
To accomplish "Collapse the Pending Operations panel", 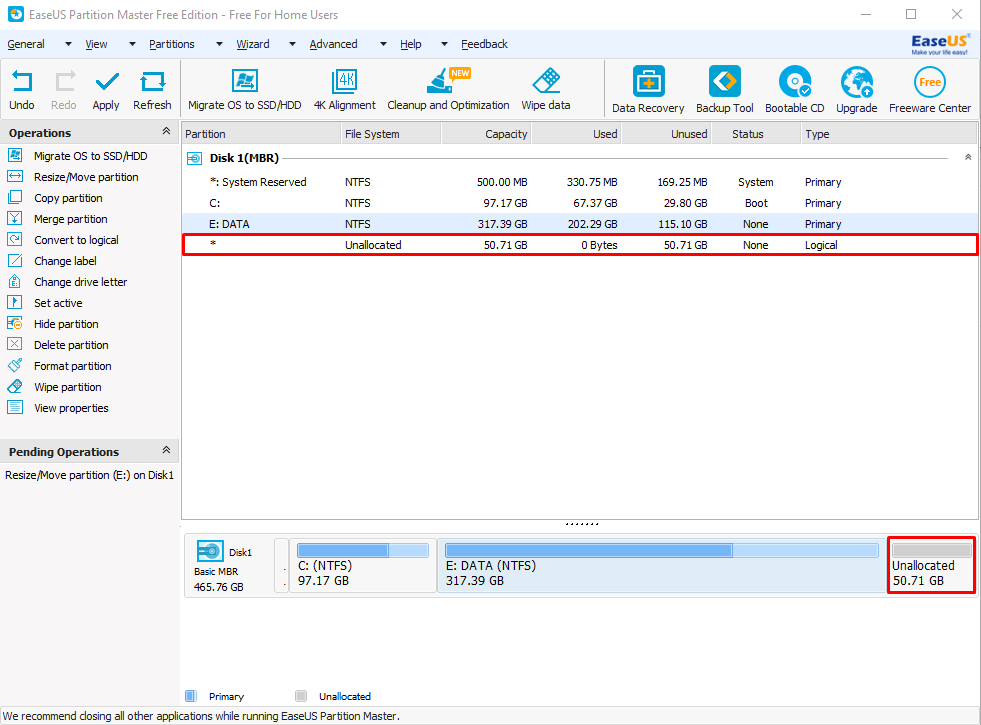I will 166,450.
